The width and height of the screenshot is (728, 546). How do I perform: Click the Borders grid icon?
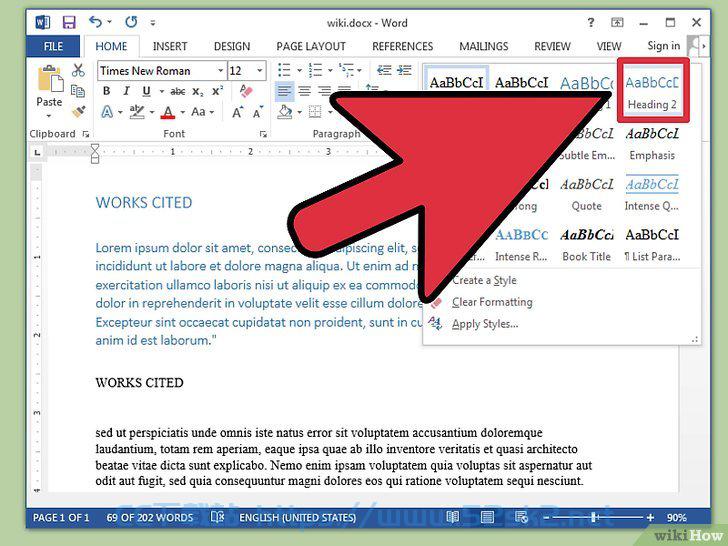[315, 112]
